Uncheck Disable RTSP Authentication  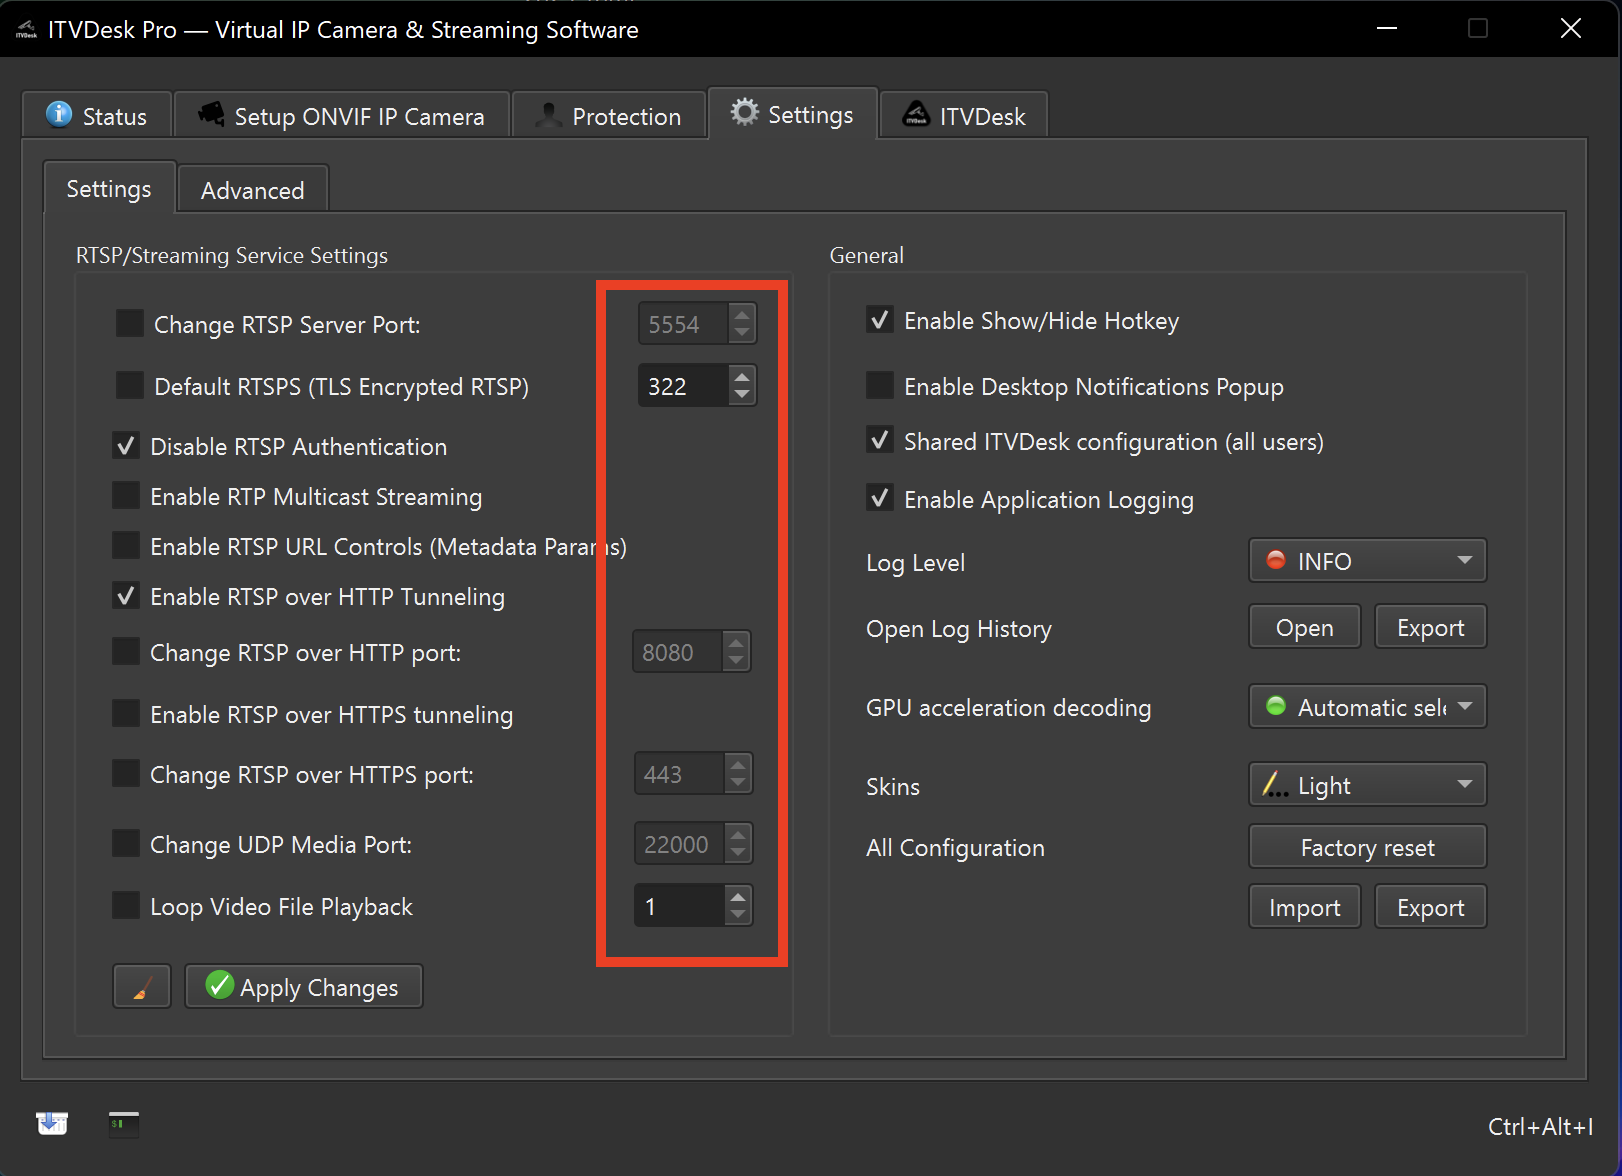point(126,446)
